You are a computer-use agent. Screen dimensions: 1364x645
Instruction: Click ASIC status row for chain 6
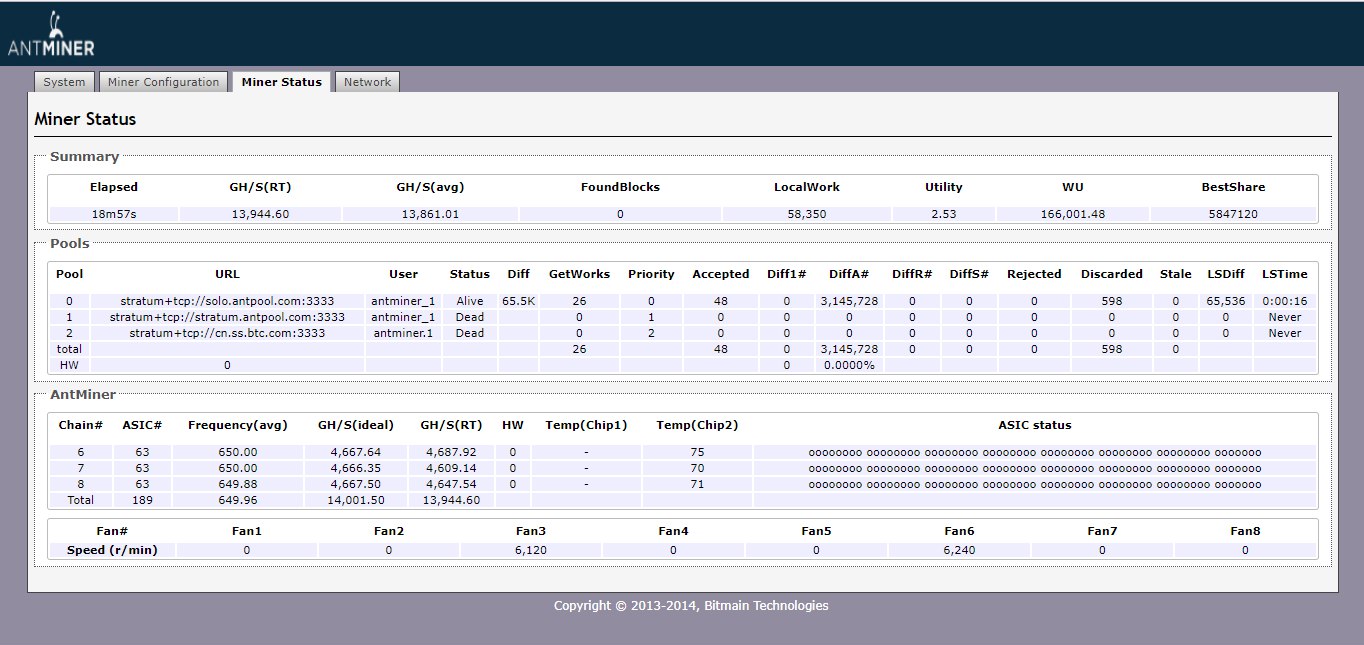click(1035, 452)
